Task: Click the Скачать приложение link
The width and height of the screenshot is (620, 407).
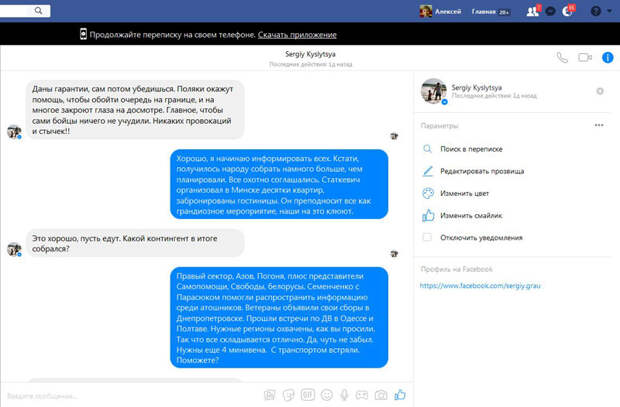Action: pyautogui.click(x=297, y=35)
